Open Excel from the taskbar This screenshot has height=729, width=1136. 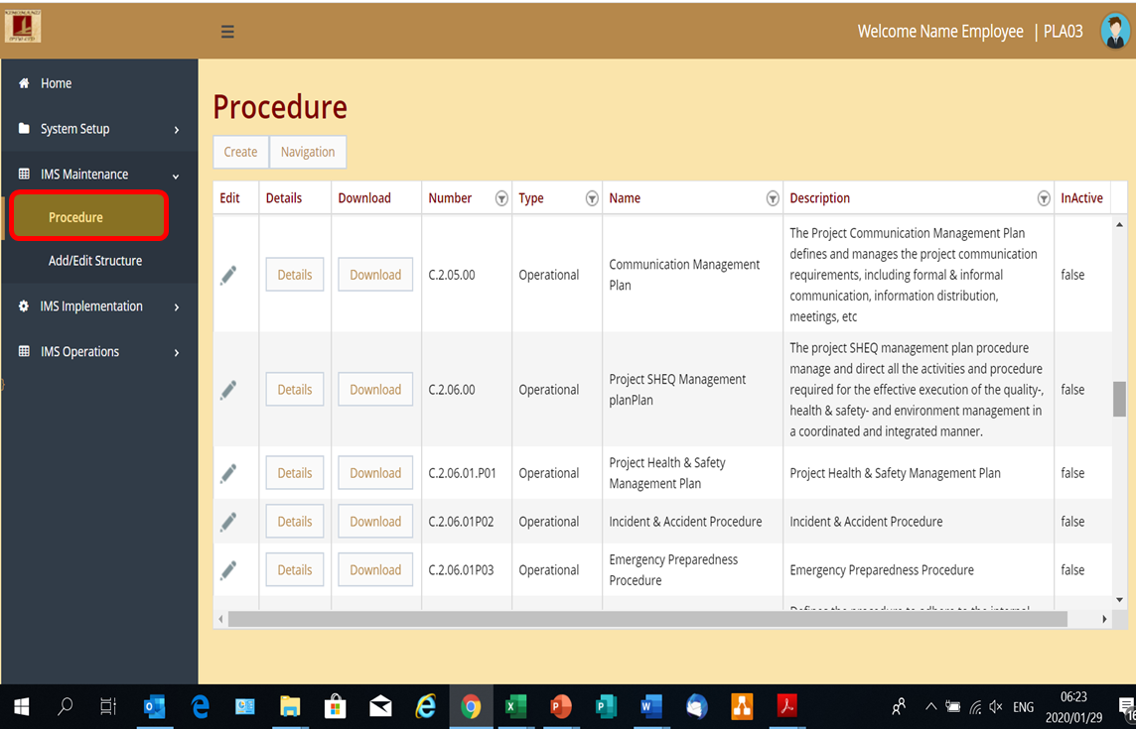515,707
